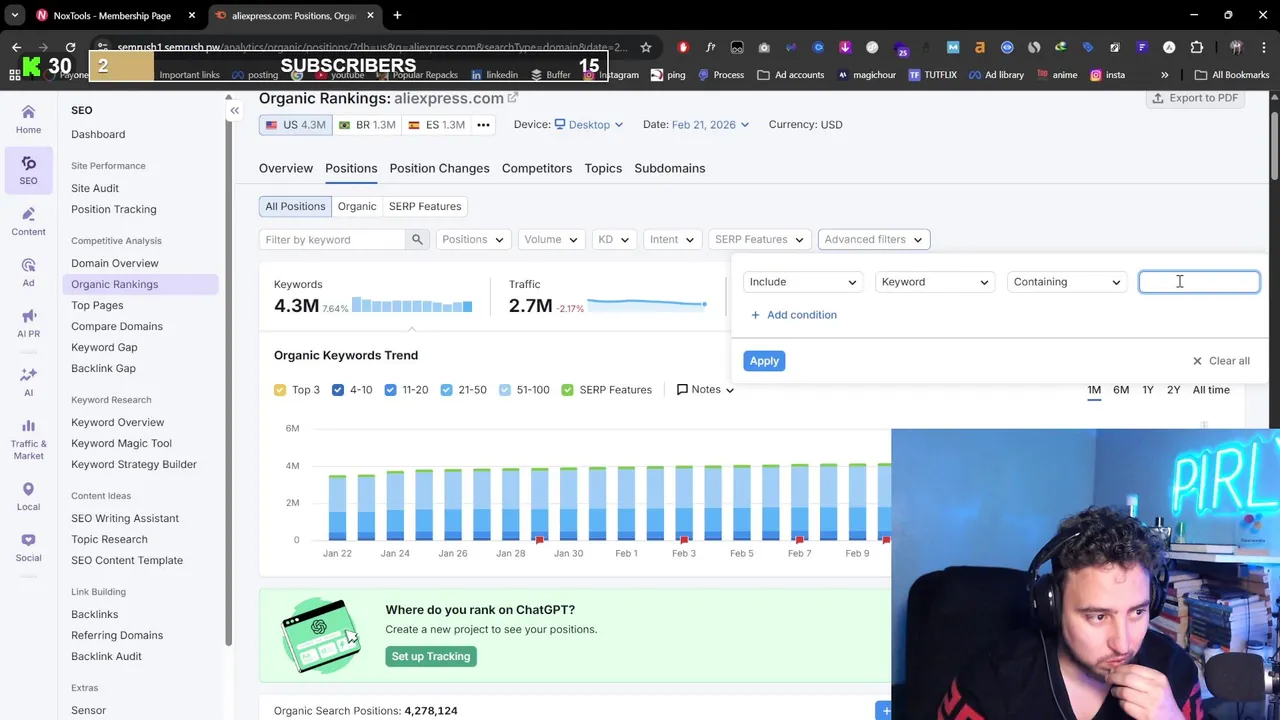
Task: Open the Positions filter dropdown
Action: [473, 239]
